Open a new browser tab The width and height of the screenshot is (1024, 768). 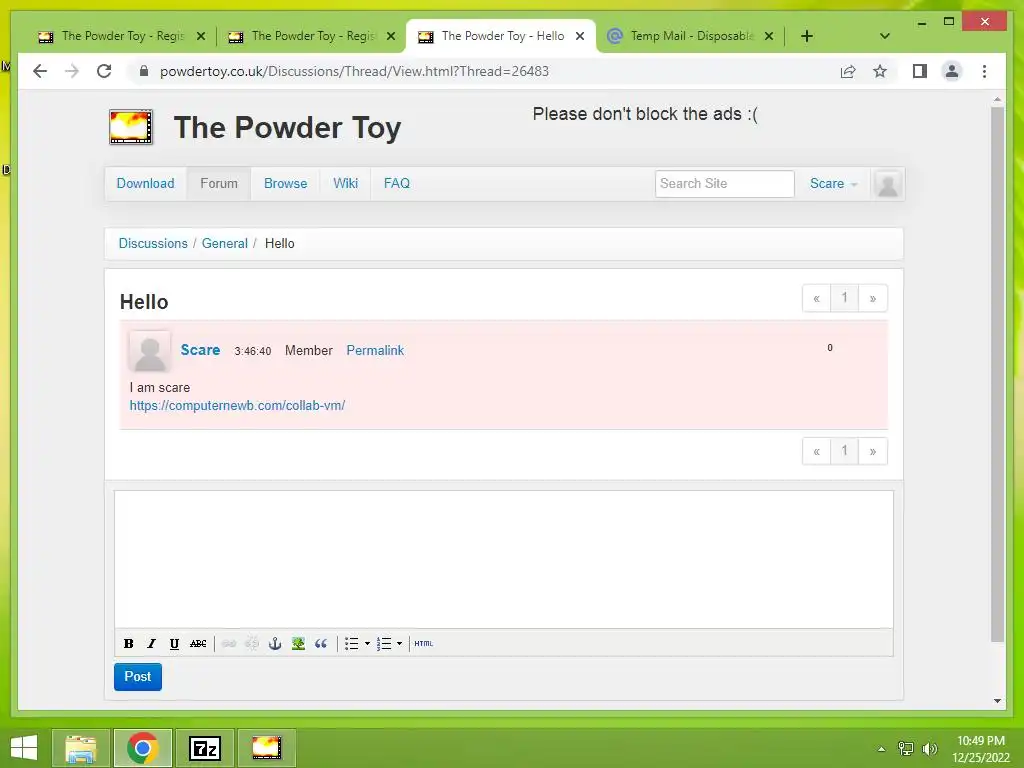tap(807, 36)
